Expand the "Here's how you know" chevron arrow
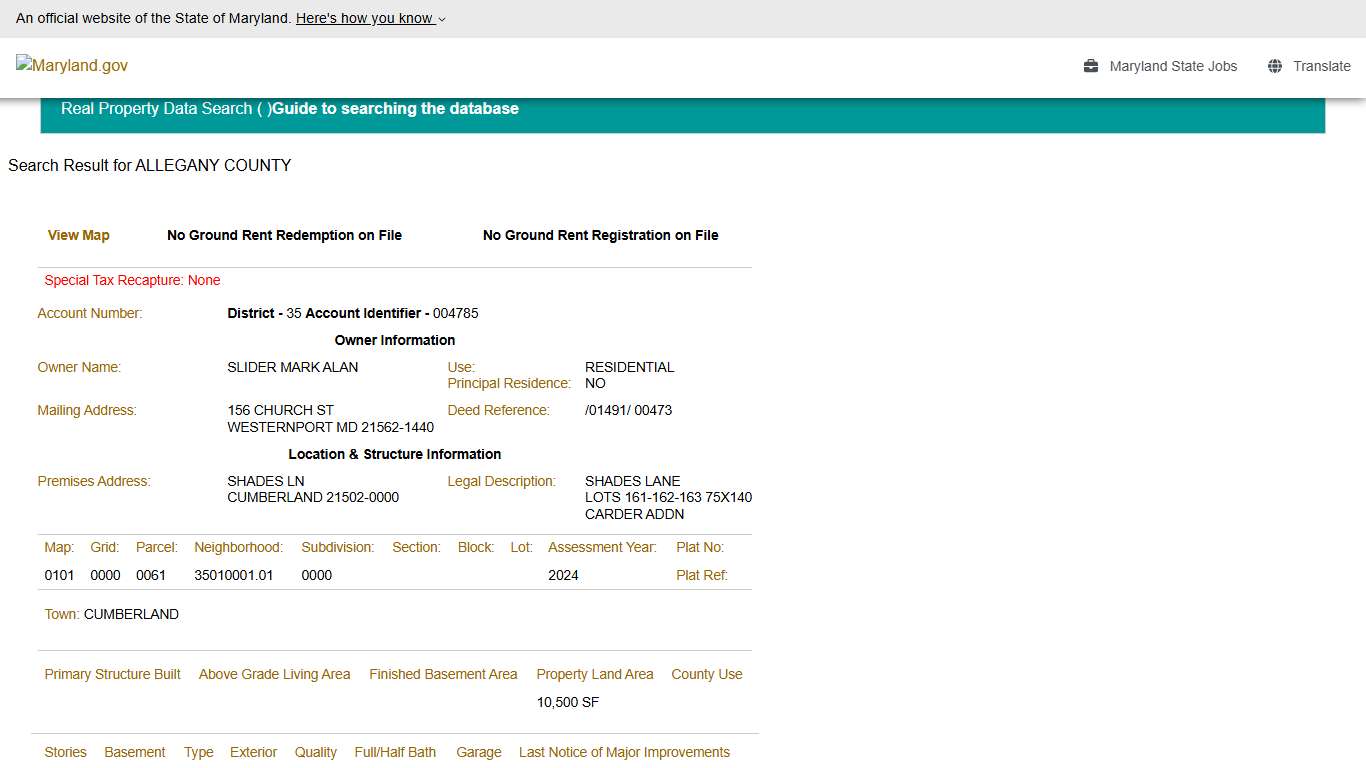Screen dimensions: 1366x768 point(442,19)
